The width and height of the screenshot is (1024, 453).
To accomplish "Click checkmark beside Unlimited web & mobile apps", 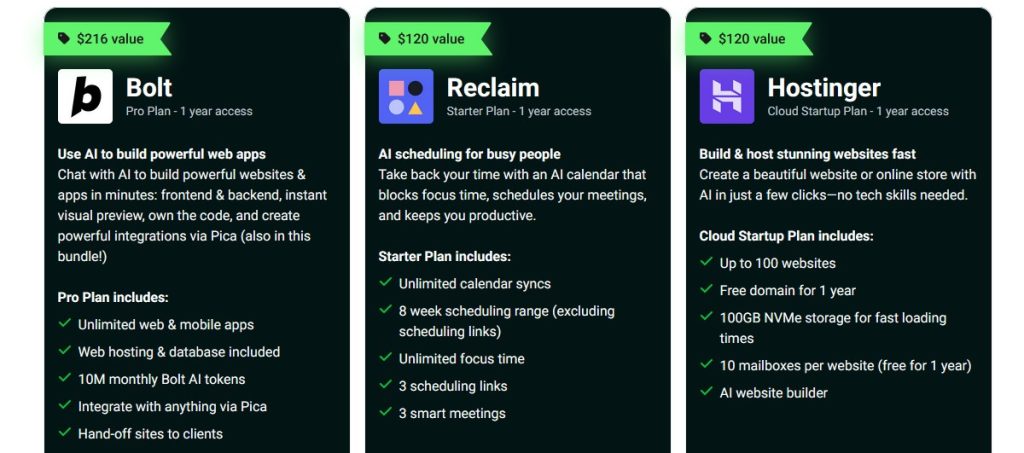I will [x=65, y=324].
